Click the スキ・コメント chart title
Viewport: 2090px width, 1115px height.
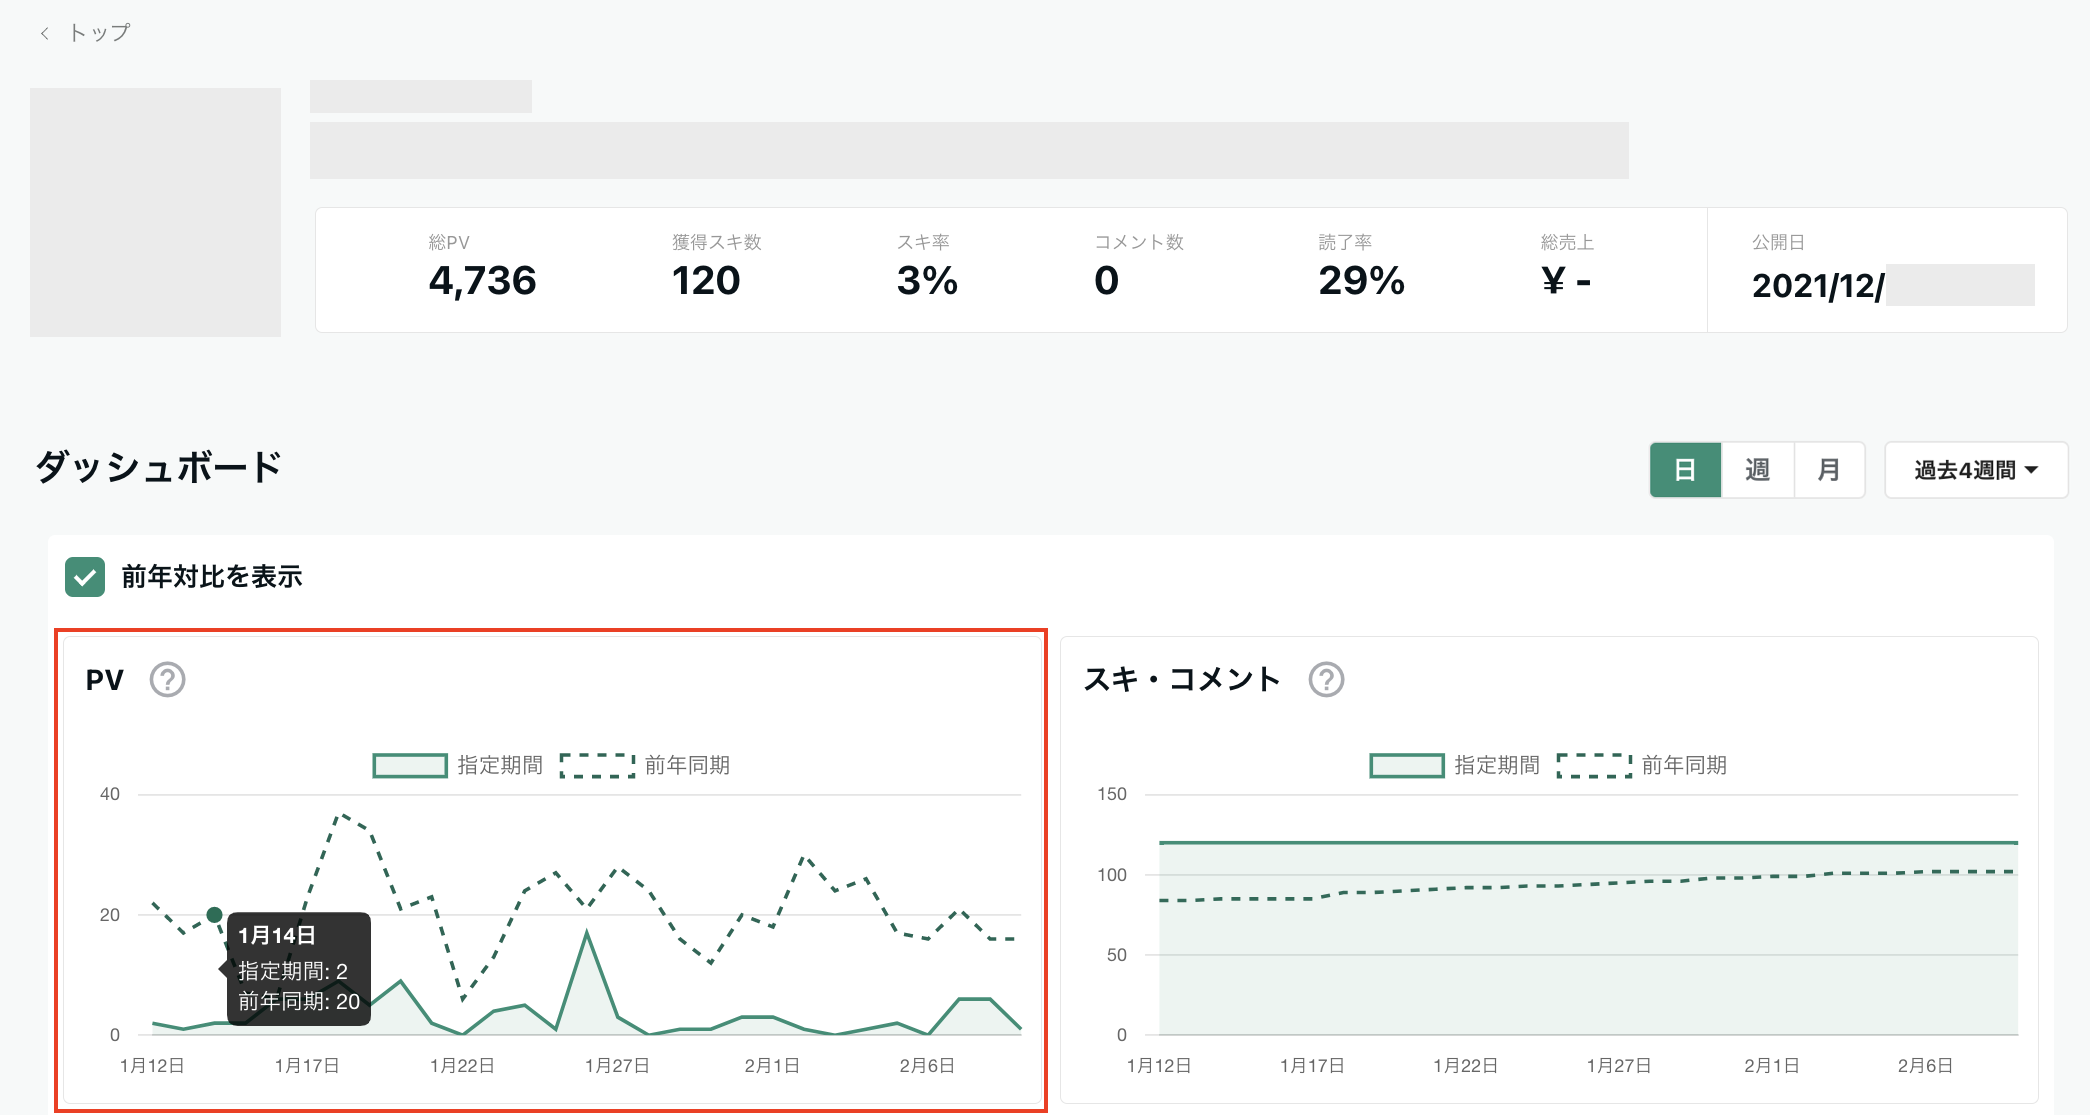coord(1182,680)
